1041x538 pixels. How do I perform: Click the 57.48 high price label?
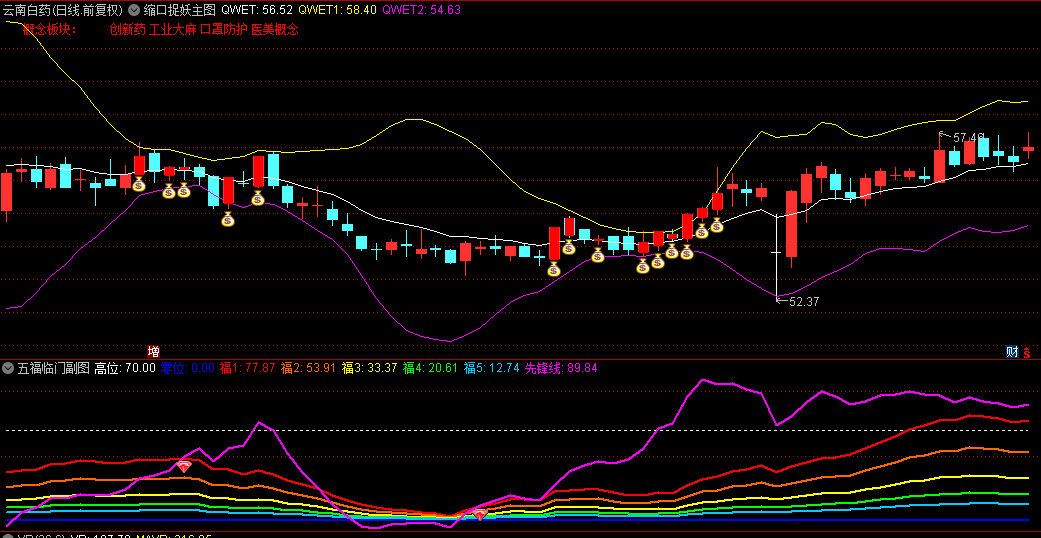pyautogui.click(x=968, y=137)
